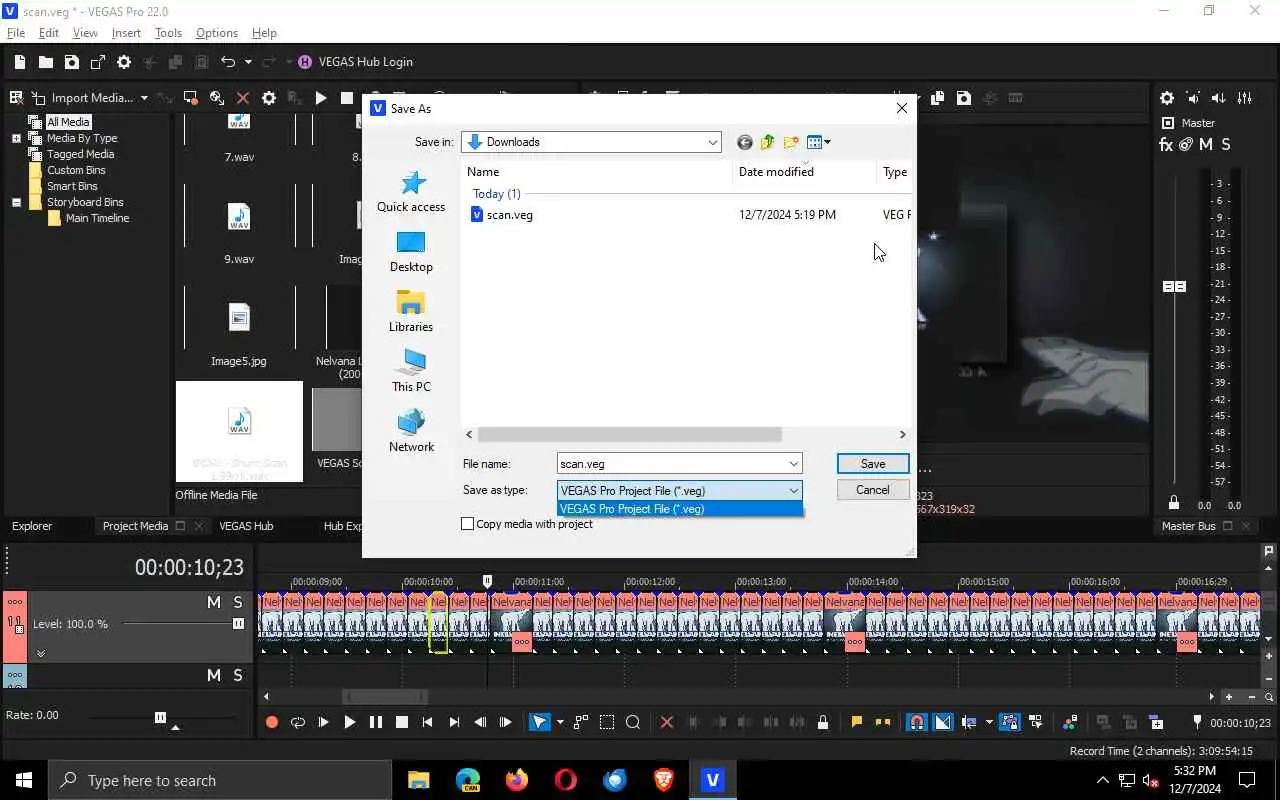Mute the video track with level control
1280x800 pixels.
click(x=213, y=602)
